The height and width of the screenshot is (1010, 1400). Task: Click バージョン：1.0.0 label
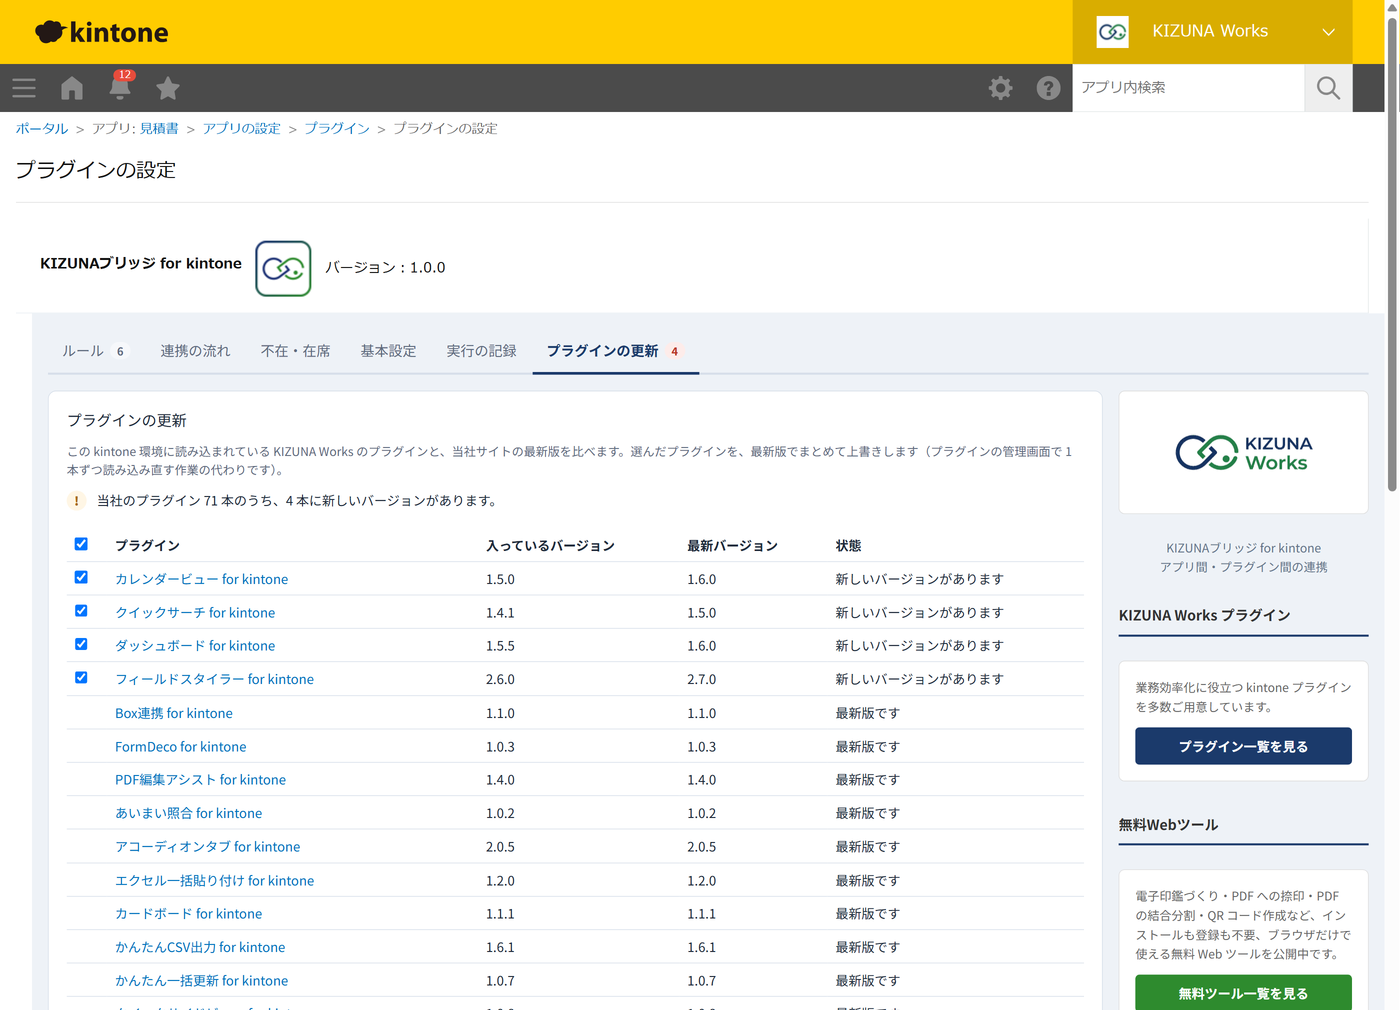[385, 268]
